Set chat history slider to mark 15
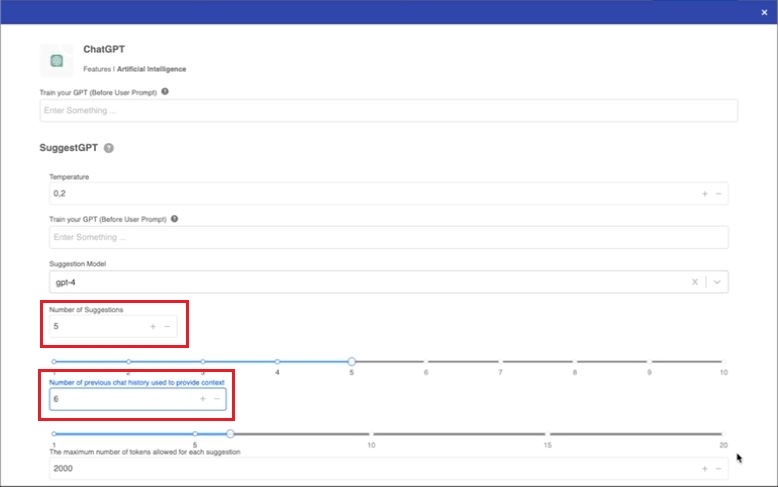This screenshot has width=778, height=487. tap(547, 434)
